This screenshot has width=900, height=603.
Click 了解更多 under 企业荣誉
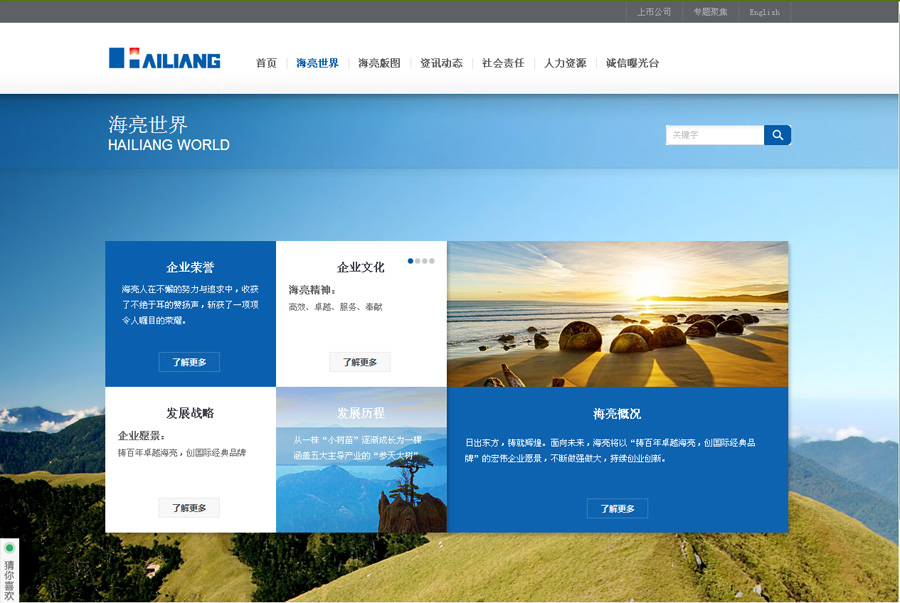tap(189, 362)
